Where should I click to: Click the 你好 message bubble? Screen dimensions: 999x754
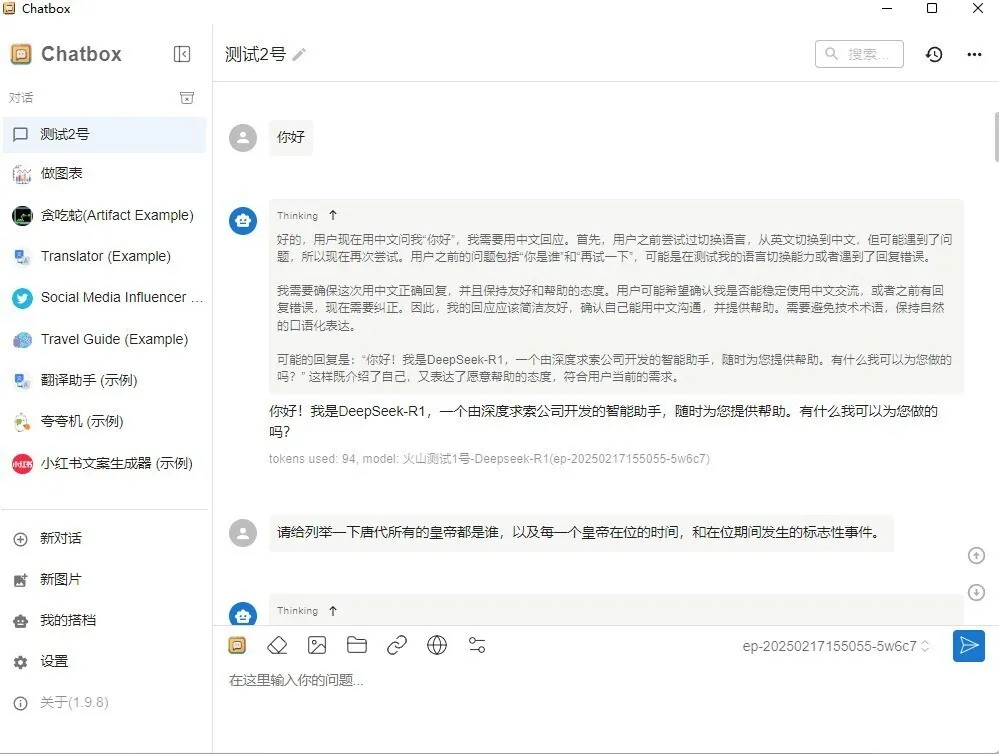[x=291, y=138]
